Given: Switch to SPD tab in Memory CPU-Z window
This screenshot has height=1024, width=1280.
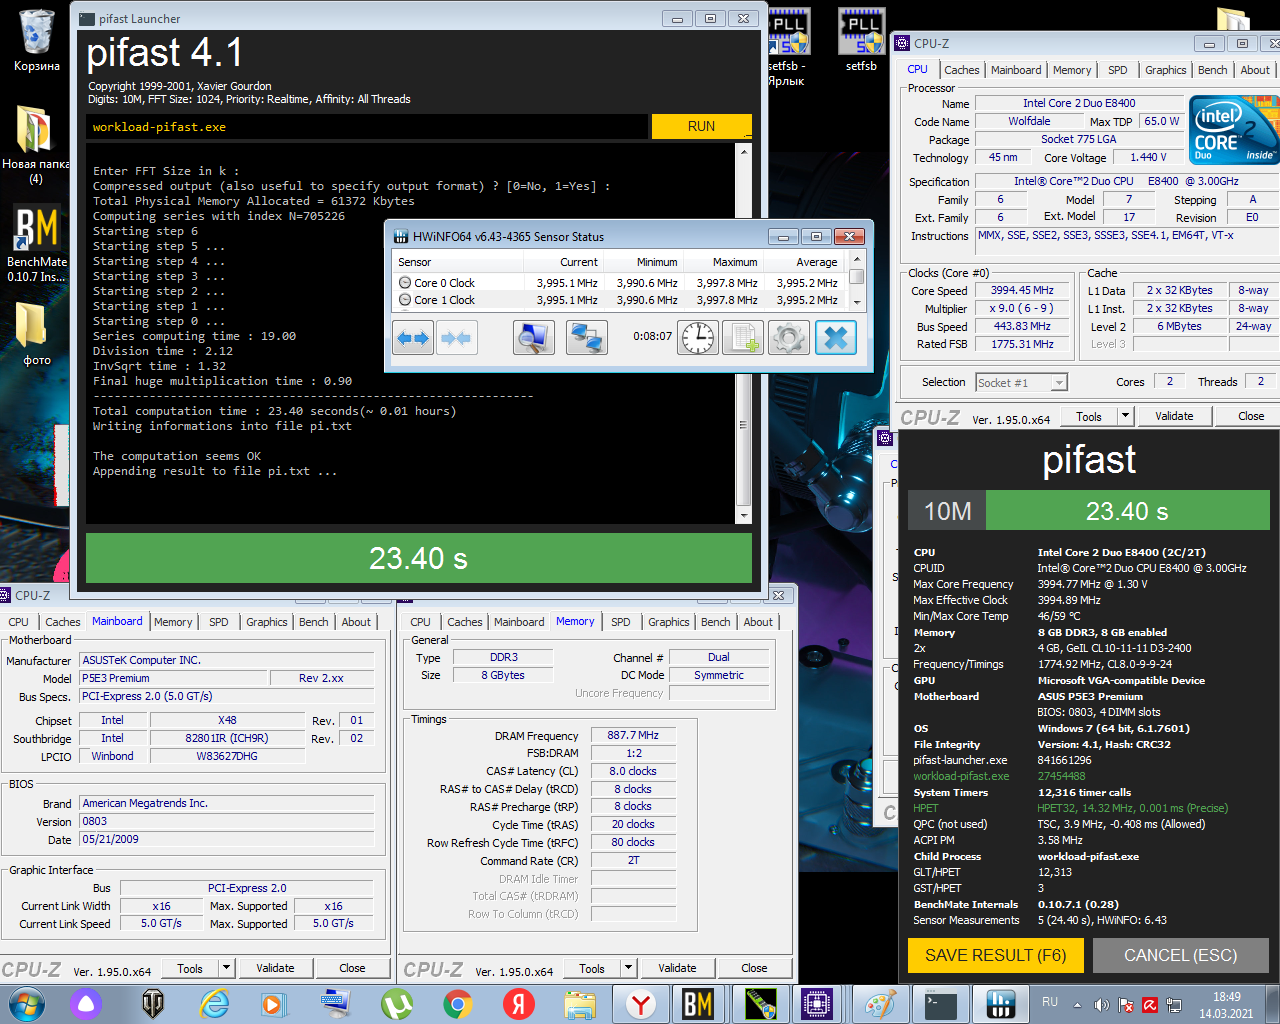Looking at the screenshot, I should [620, 622].
